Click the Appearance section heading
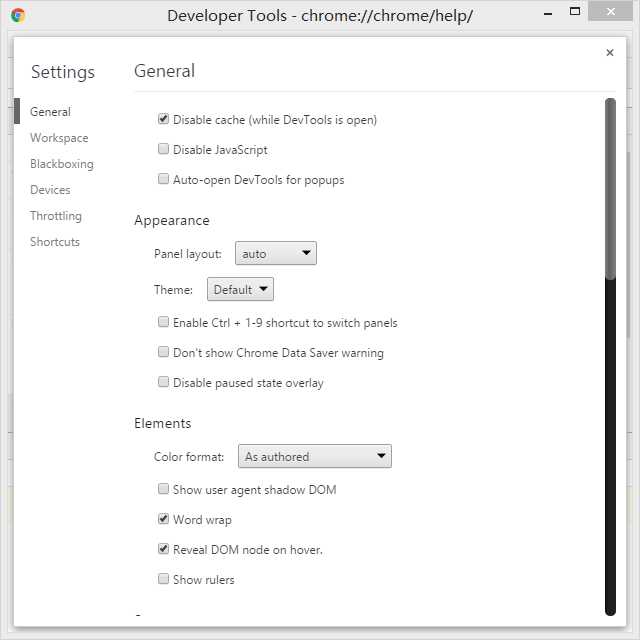 (172, 221)
